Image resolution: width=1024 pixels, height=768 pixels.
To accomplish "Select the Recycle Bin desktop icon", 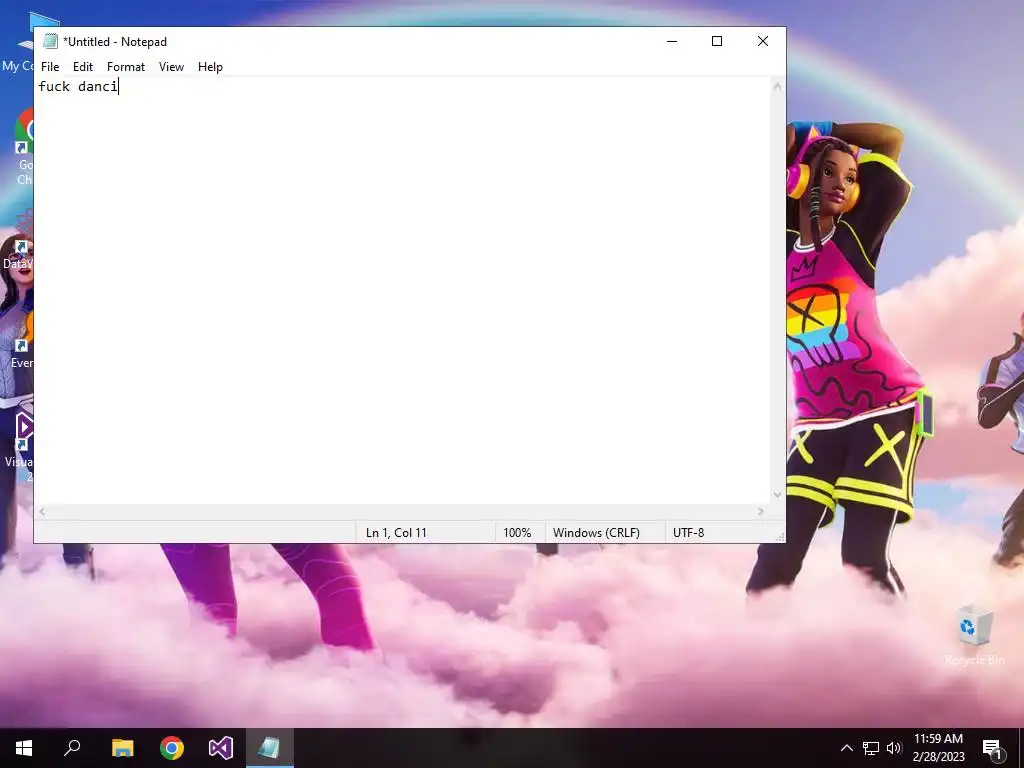I will coord(974,635).
